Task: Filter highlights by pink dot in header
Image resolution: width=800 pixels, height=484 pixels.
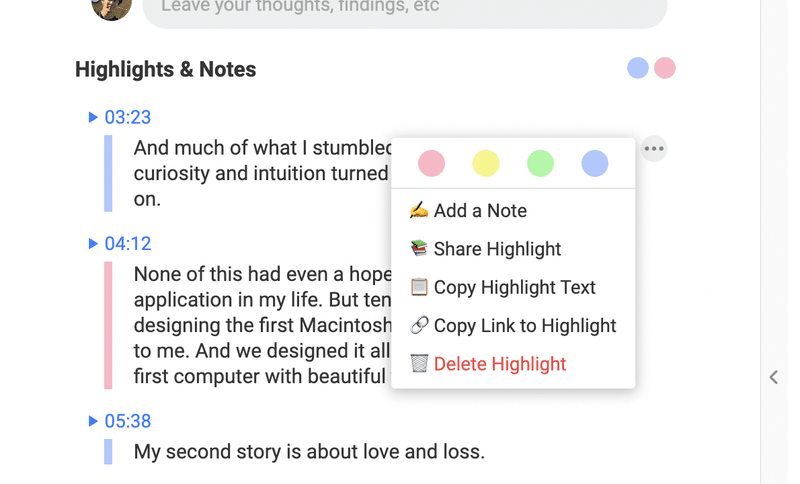Action: (664, 68)
